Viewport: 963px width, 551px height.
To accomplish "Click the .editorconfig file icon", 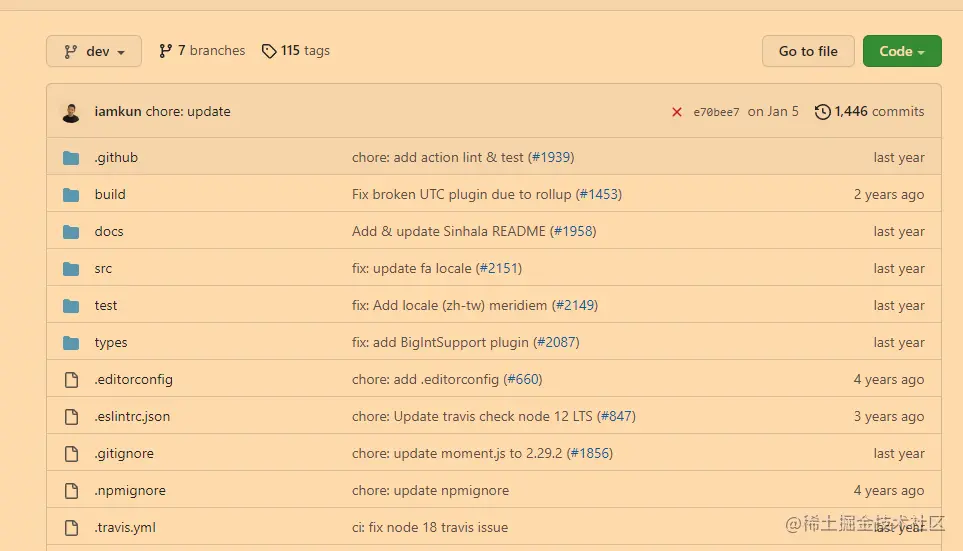I will point(71,380).
